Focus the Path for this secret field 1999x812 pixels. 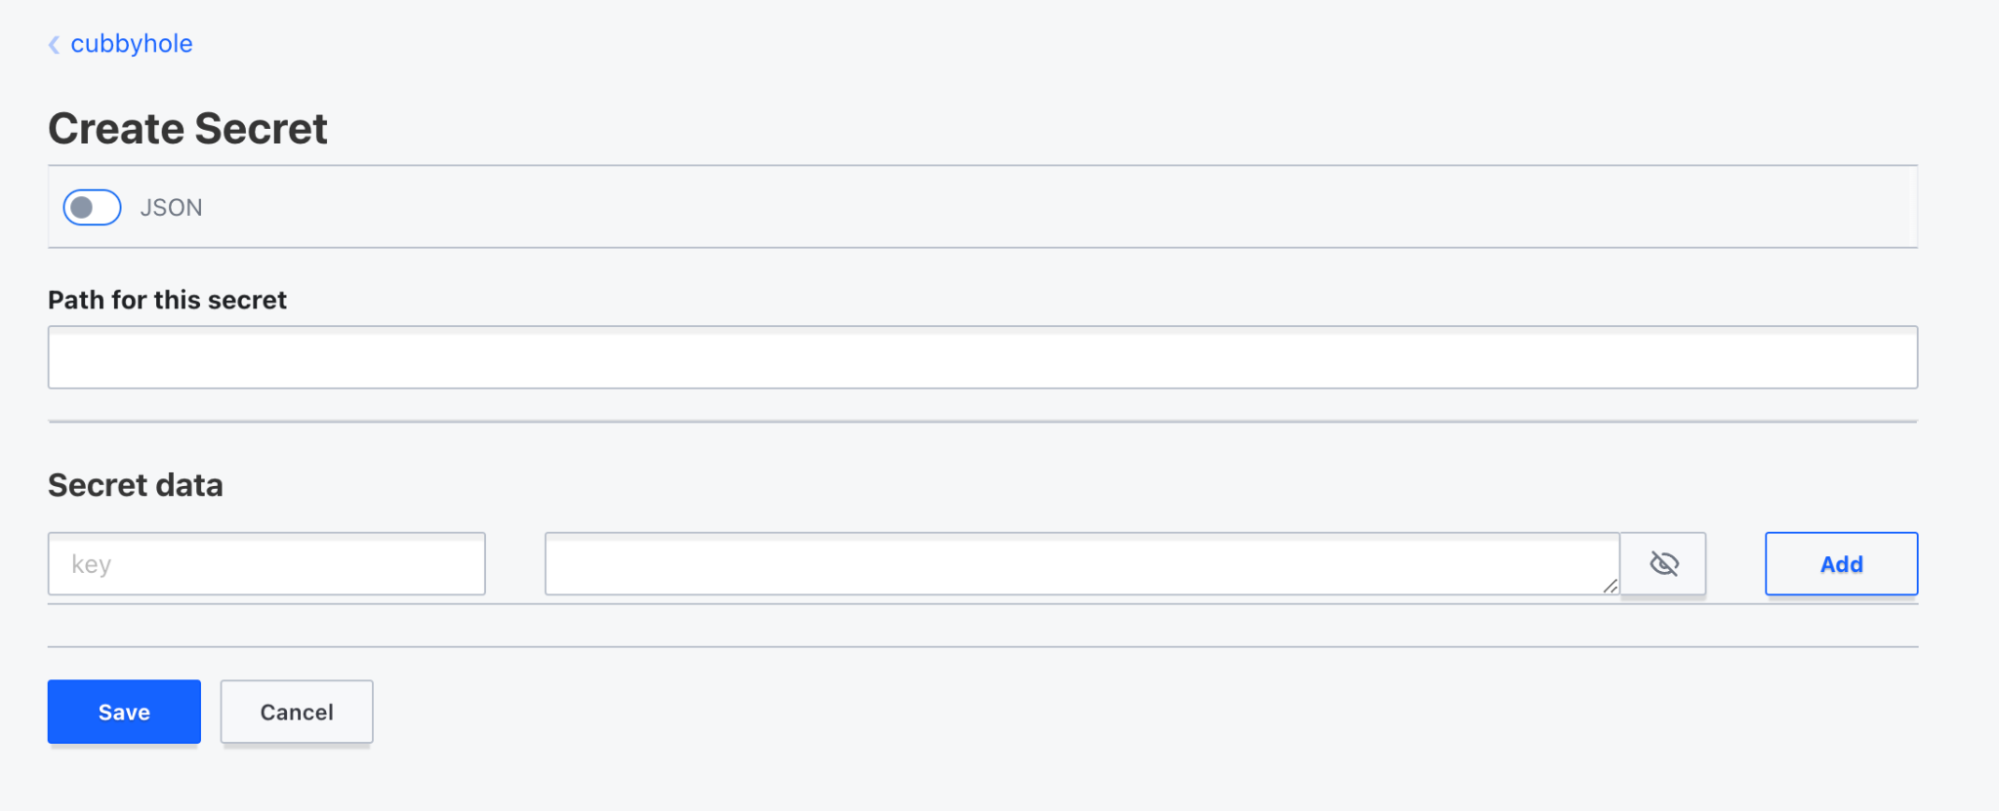982,357
